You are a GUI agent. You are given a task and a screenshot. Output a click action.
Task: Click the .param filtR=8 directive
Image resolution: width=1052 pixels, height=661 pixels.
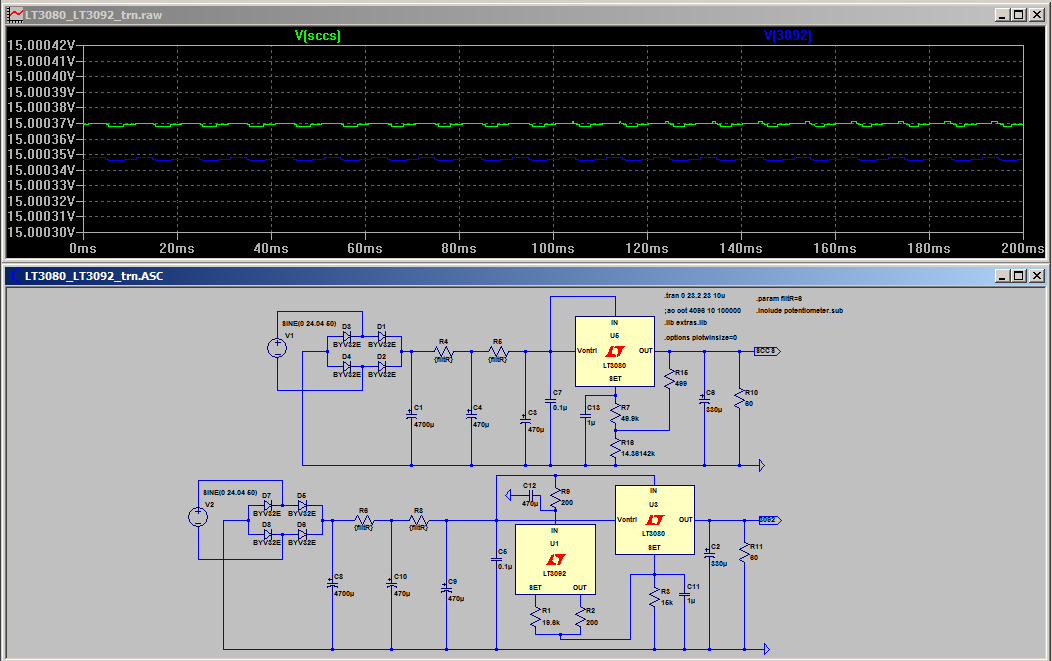(779, 299)
